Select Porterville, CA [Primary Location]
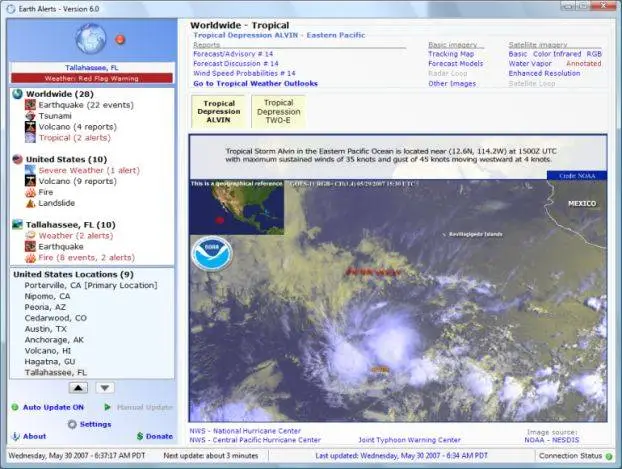This screenshot has height=469, width=622. point(91,286)
